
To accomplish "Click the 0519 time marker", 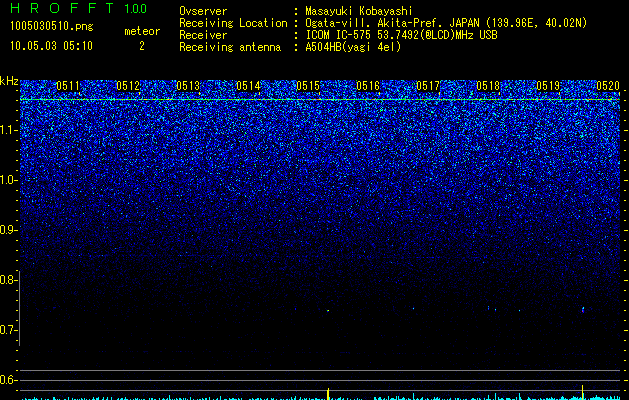I will coord(548,86).
